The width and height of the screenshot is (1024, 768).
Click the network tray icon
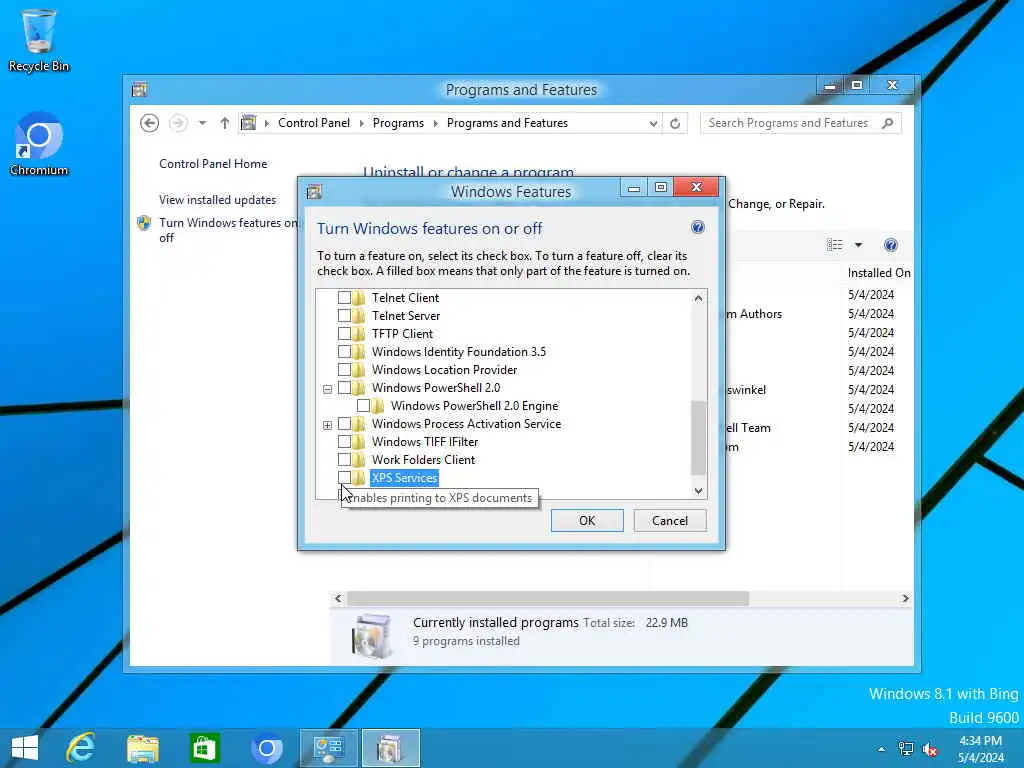pyautogui.click(x=906, y=748)
